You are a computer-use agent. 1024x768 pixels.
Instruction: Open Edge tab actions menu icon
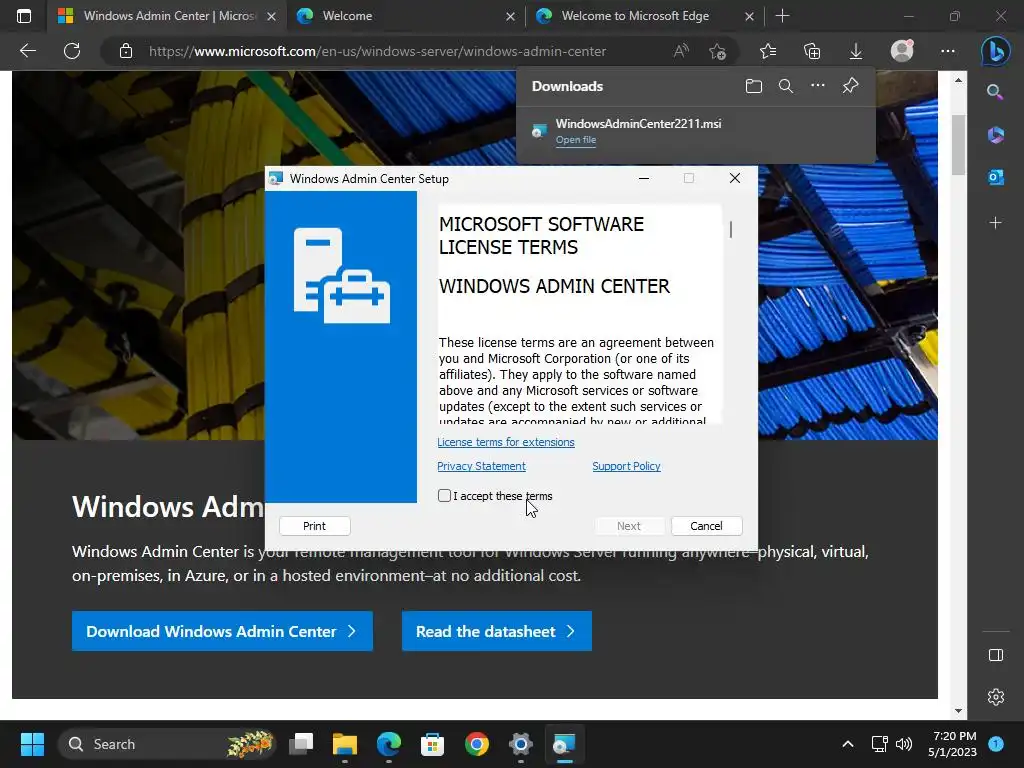tap(24, 16)
